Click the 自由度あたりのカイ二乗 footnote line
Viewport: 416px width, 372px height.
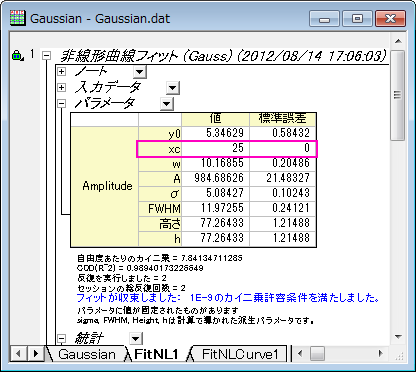[160, 258]
